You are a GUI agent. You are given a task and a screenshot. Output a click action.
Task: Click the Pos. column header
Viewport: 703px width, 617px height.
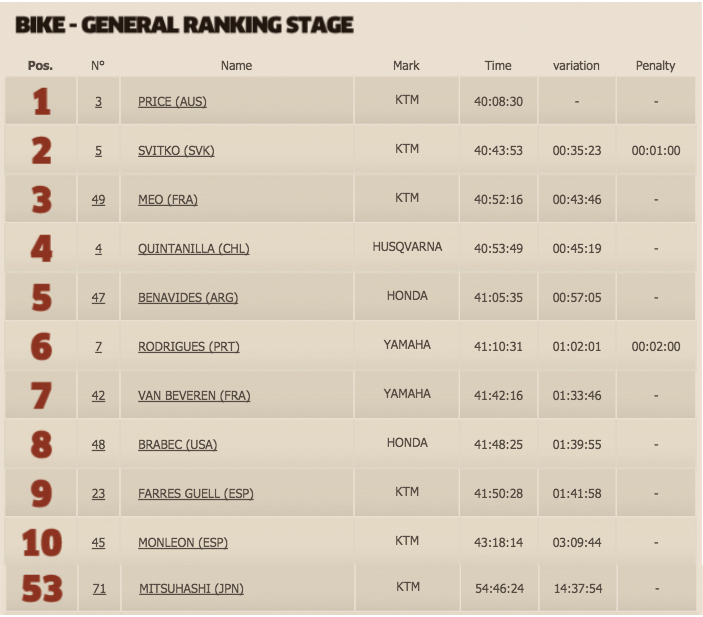point(40,65)
